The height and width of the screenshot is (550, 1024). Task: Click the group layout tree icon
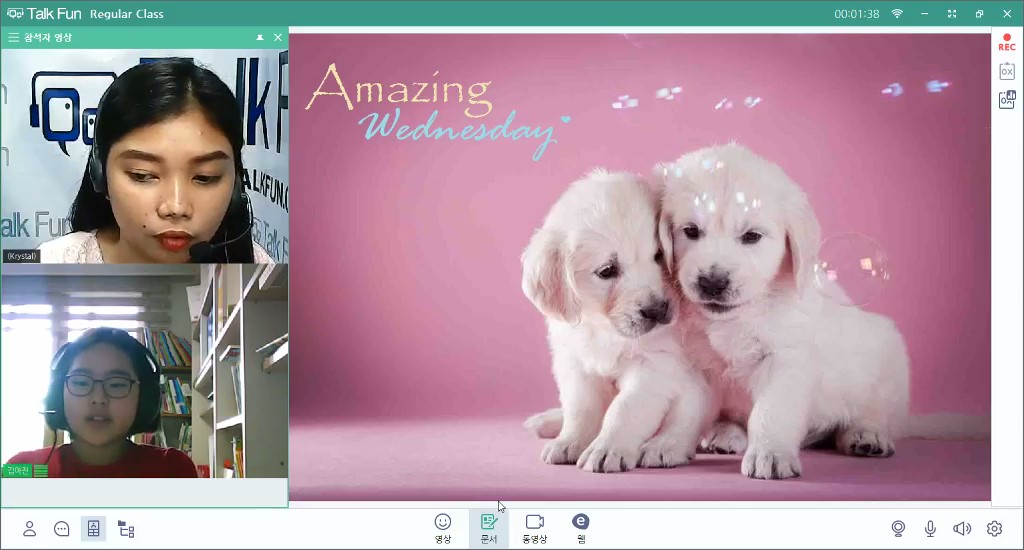[x=126, y=529]
